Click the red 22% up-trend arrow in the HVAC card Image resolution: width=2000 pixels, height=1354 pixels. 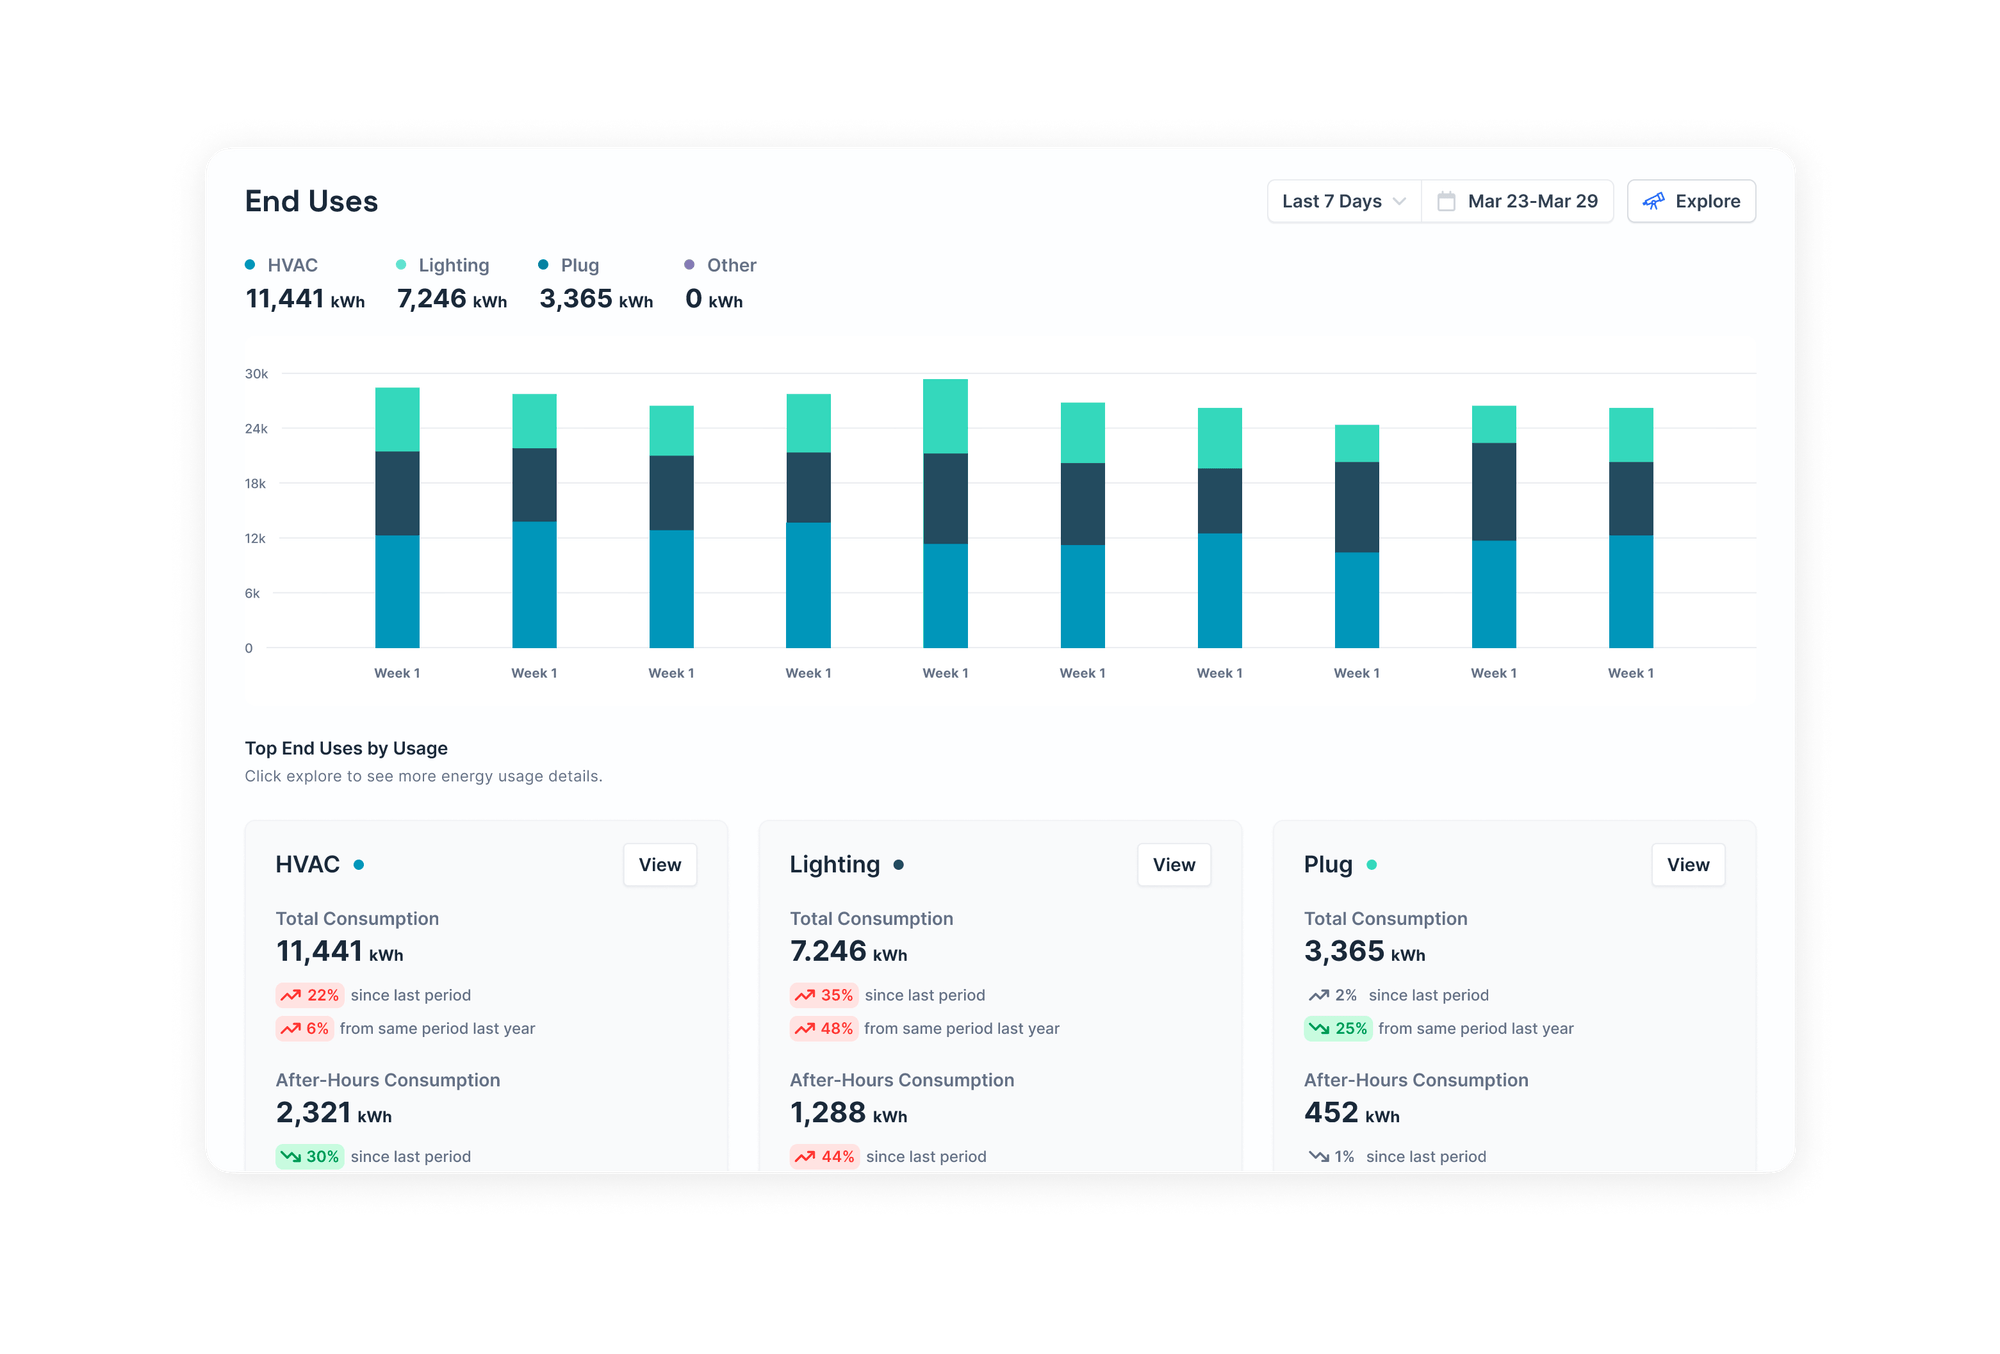[x=291, y=995]
